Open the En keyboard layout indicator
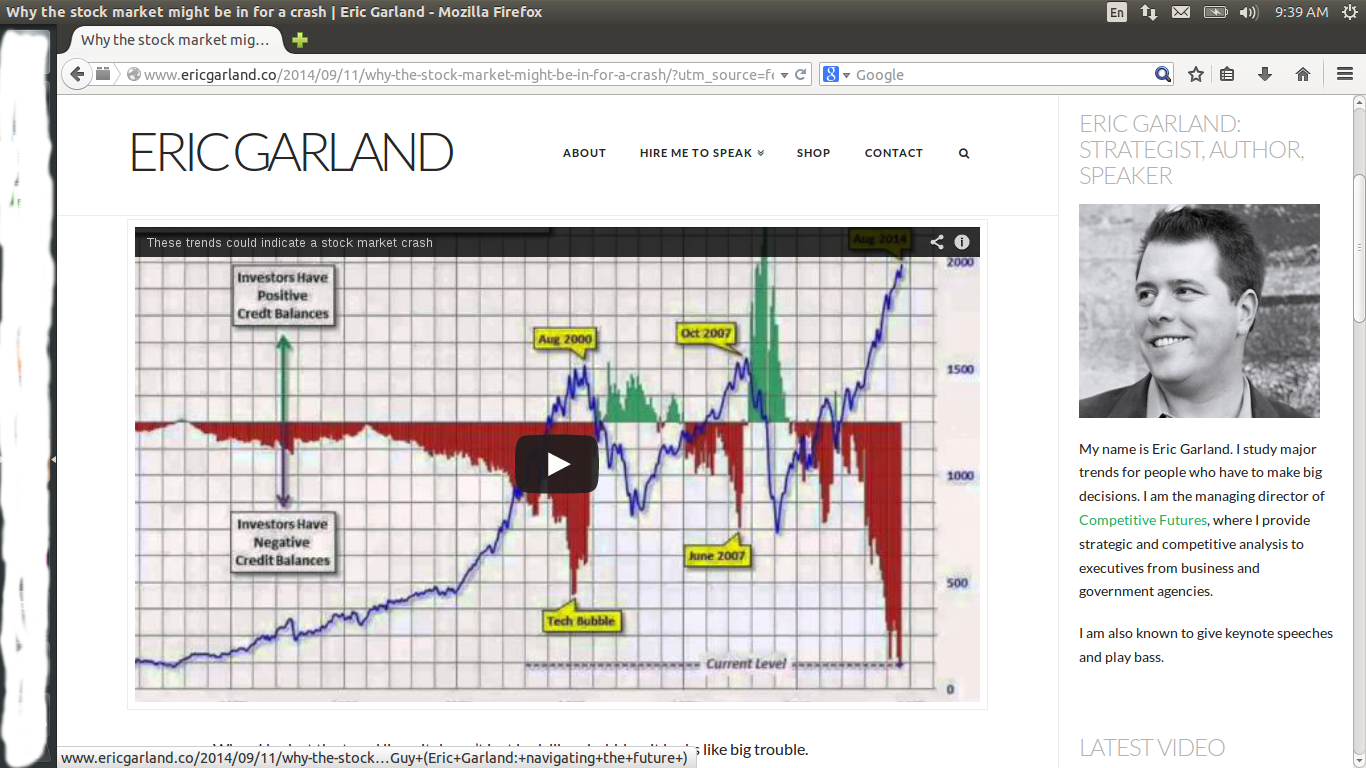1366x768 pixels. [x=1117, y=12]
